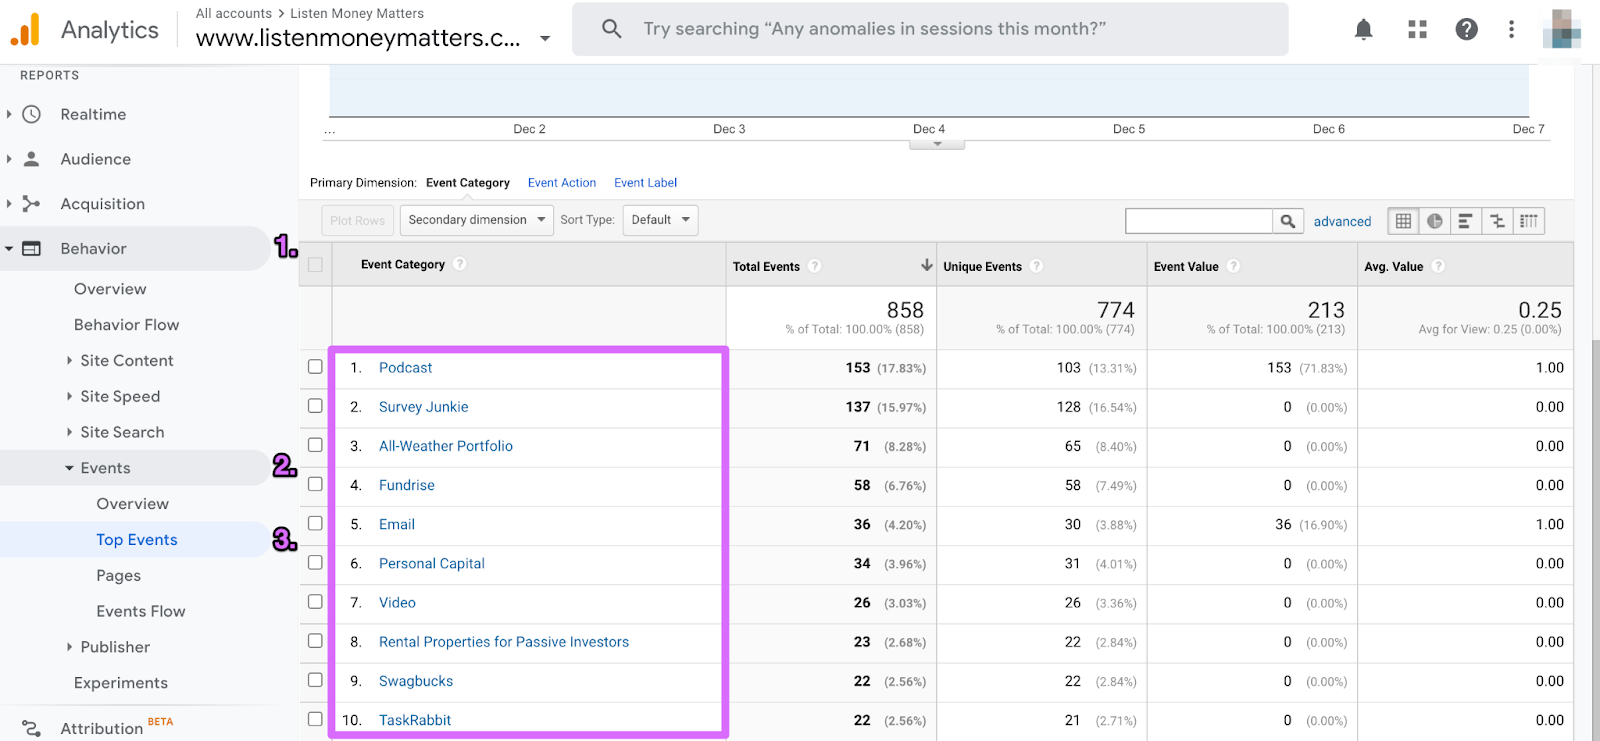Image resolution: width=1600 pixels, height=741 pixels.
Task: Open the Sort Type Default dropdown
Action: (660, 220)
